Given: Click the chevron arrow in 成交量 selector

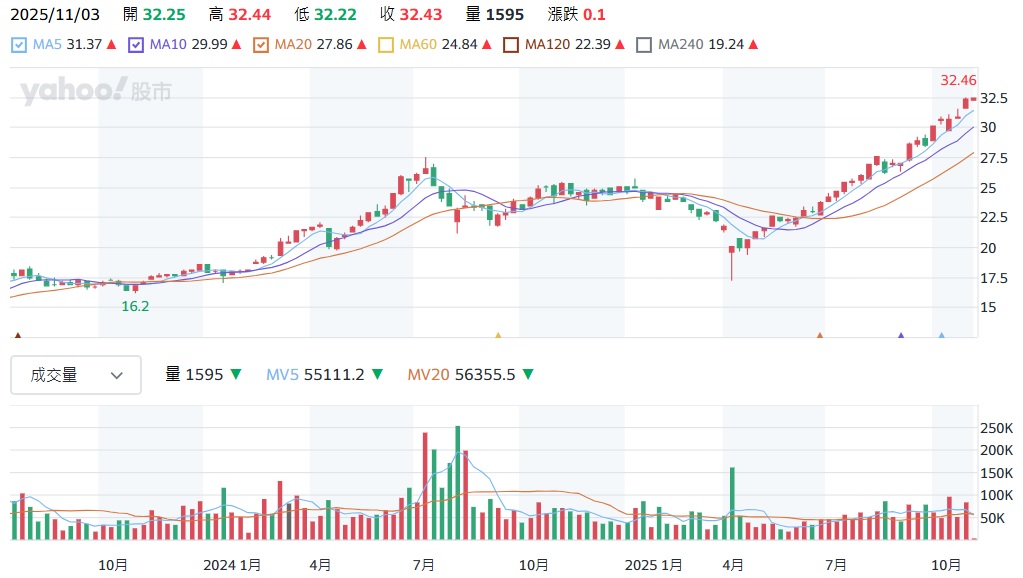Looking at the screenshot, I should (117, 375).
